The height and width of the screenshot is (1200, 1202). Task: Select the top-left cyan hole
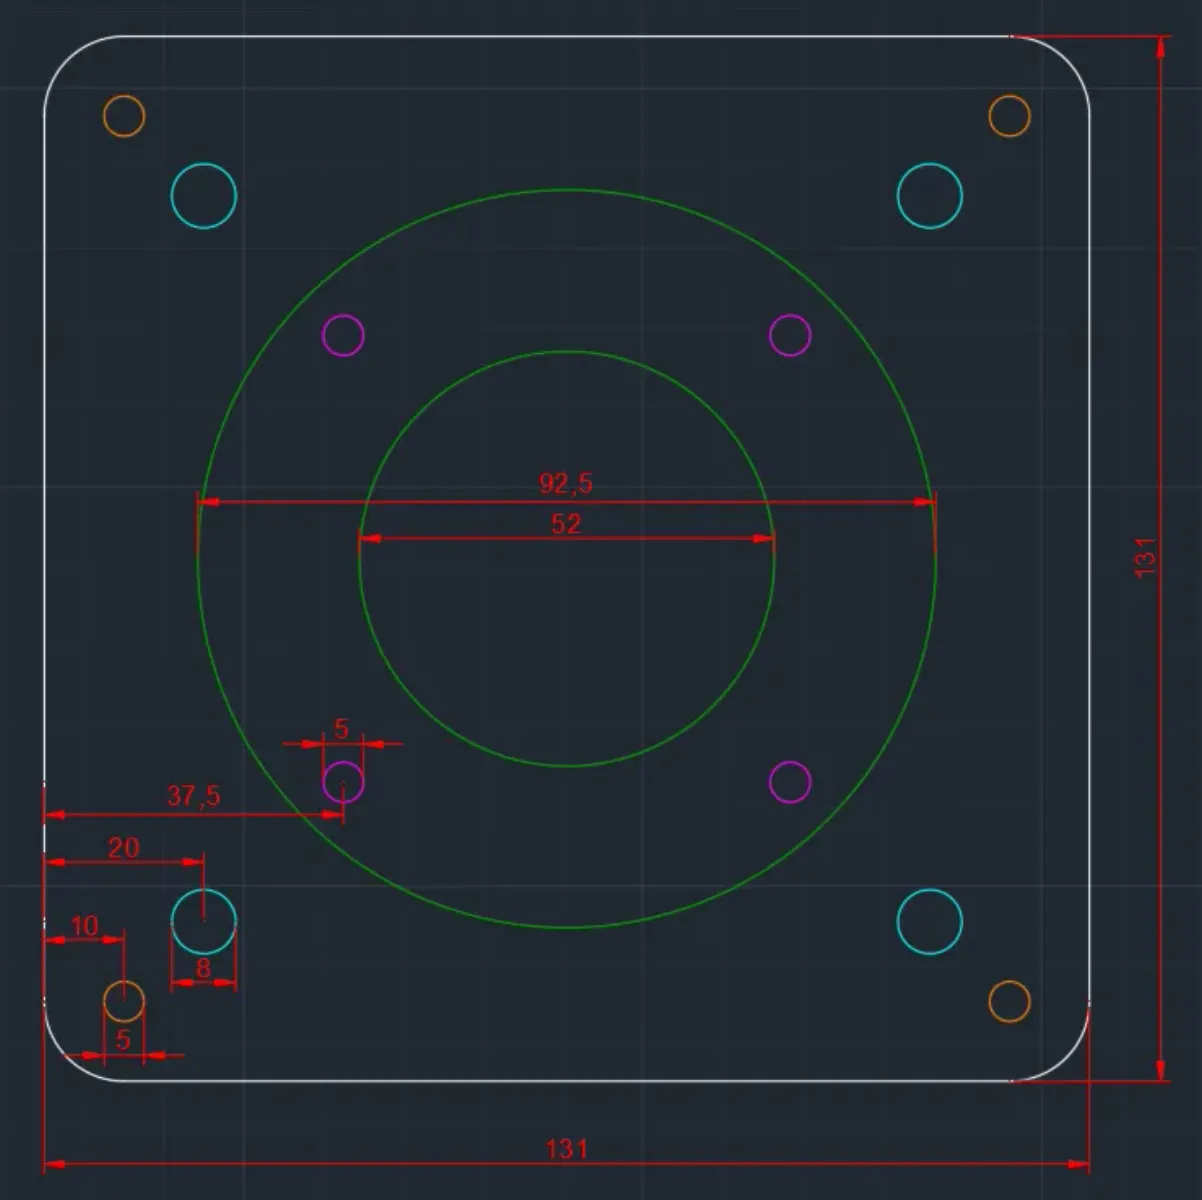pos(204,195)
